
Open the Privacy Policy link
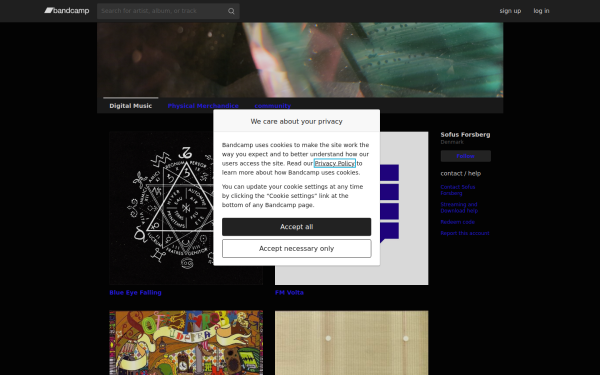pyautogui.click(x=335, y=163)
